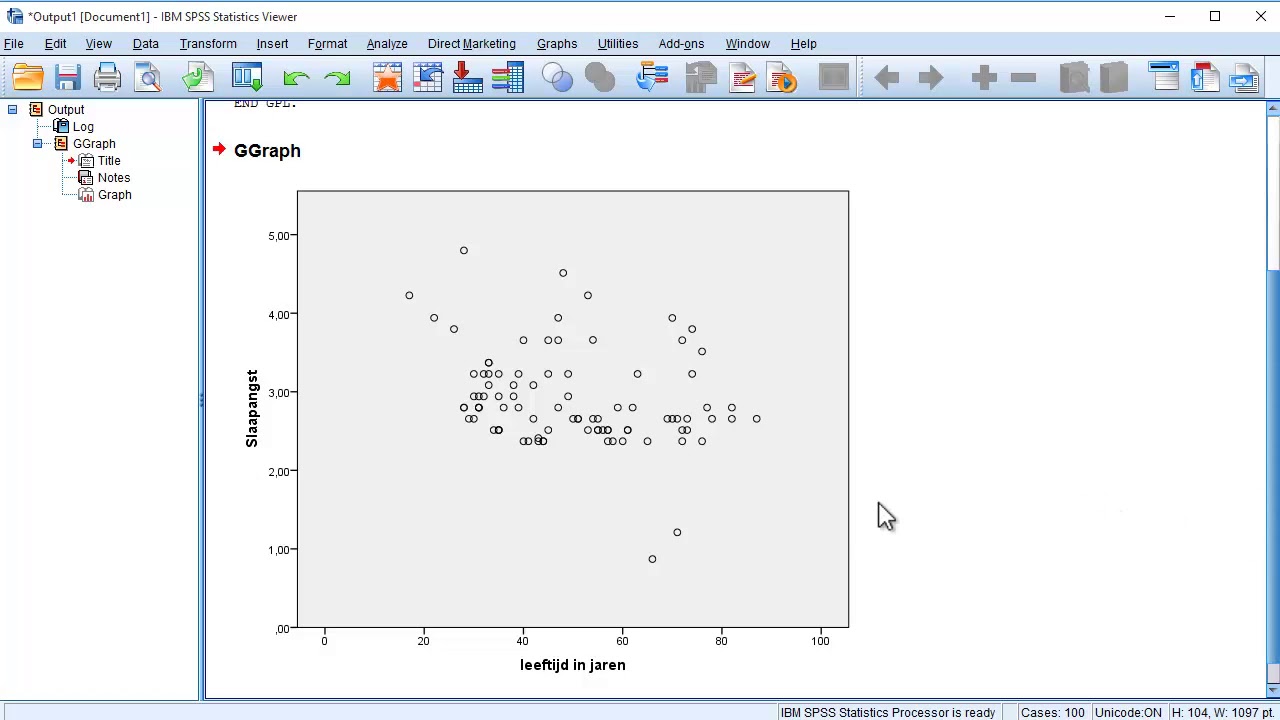Open the Analyze menu
The height and width of the screenshot is (720, 1280).
(x=386, y=44)
